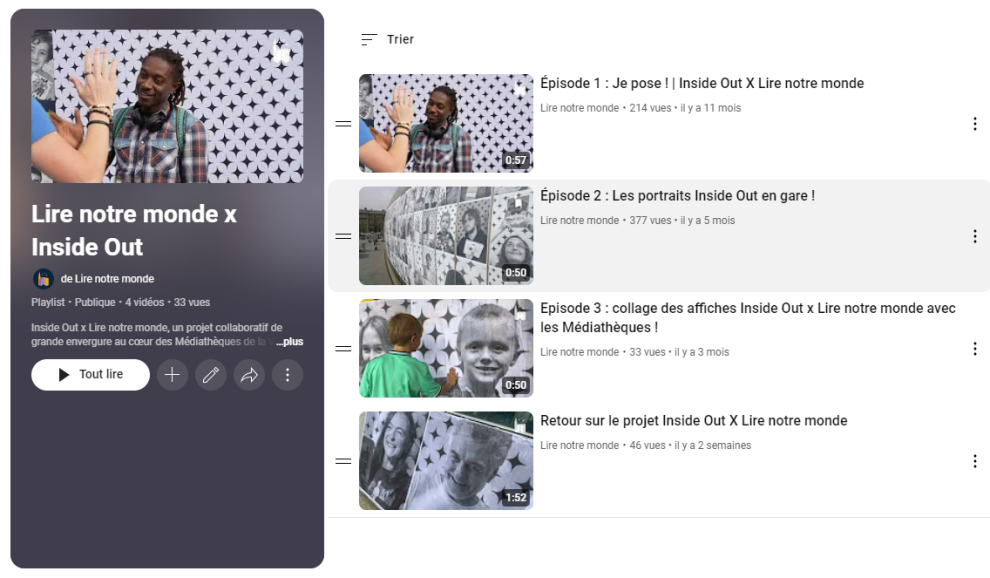The image size is (990, 578).
Task: Play the 1:52 Retour sur le projet thumbnail
Action: 446,461
